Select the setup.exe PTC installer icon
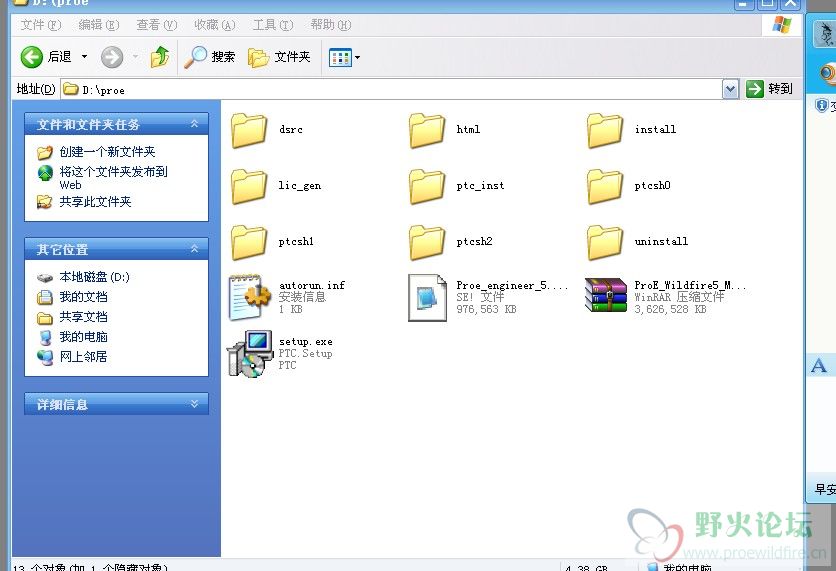Viewport: 836px width, 571px height. pyautogui.click(x=250, y=353)
